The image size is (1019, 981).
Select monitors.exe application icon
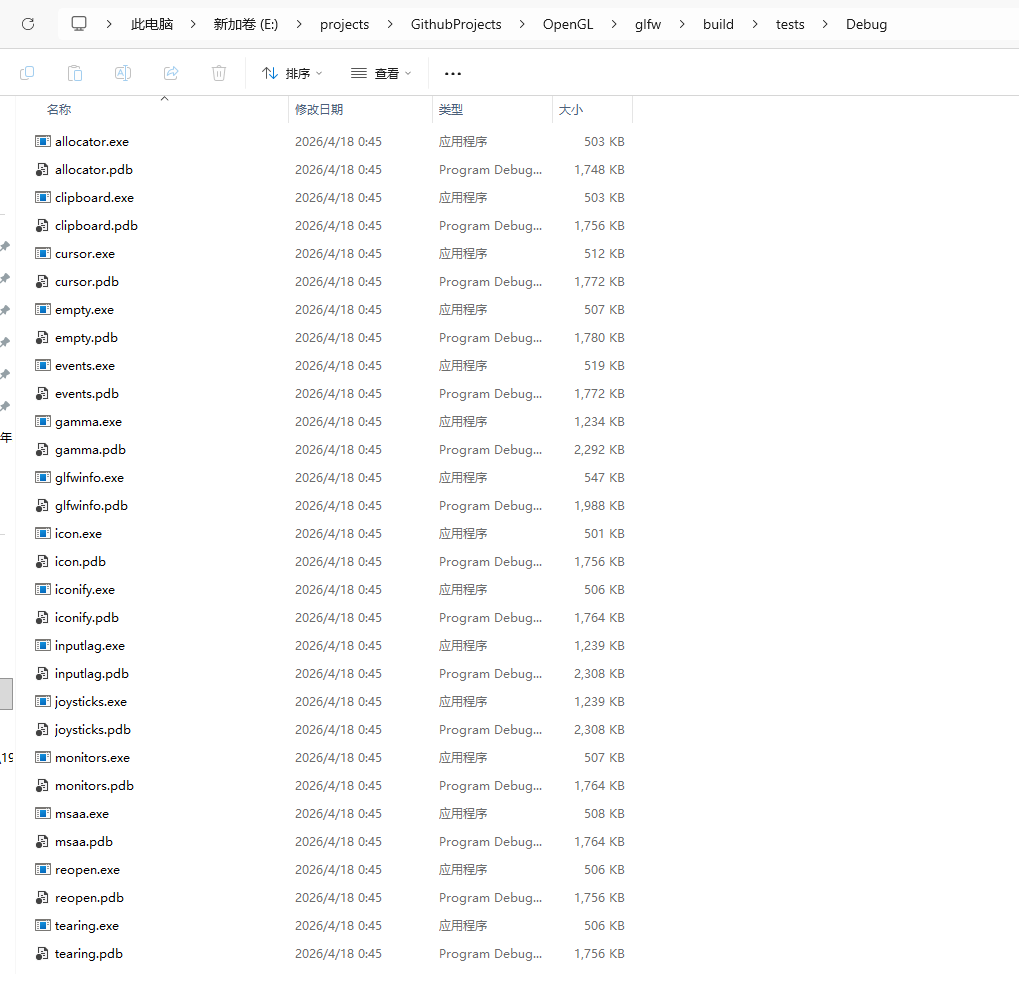43,758
